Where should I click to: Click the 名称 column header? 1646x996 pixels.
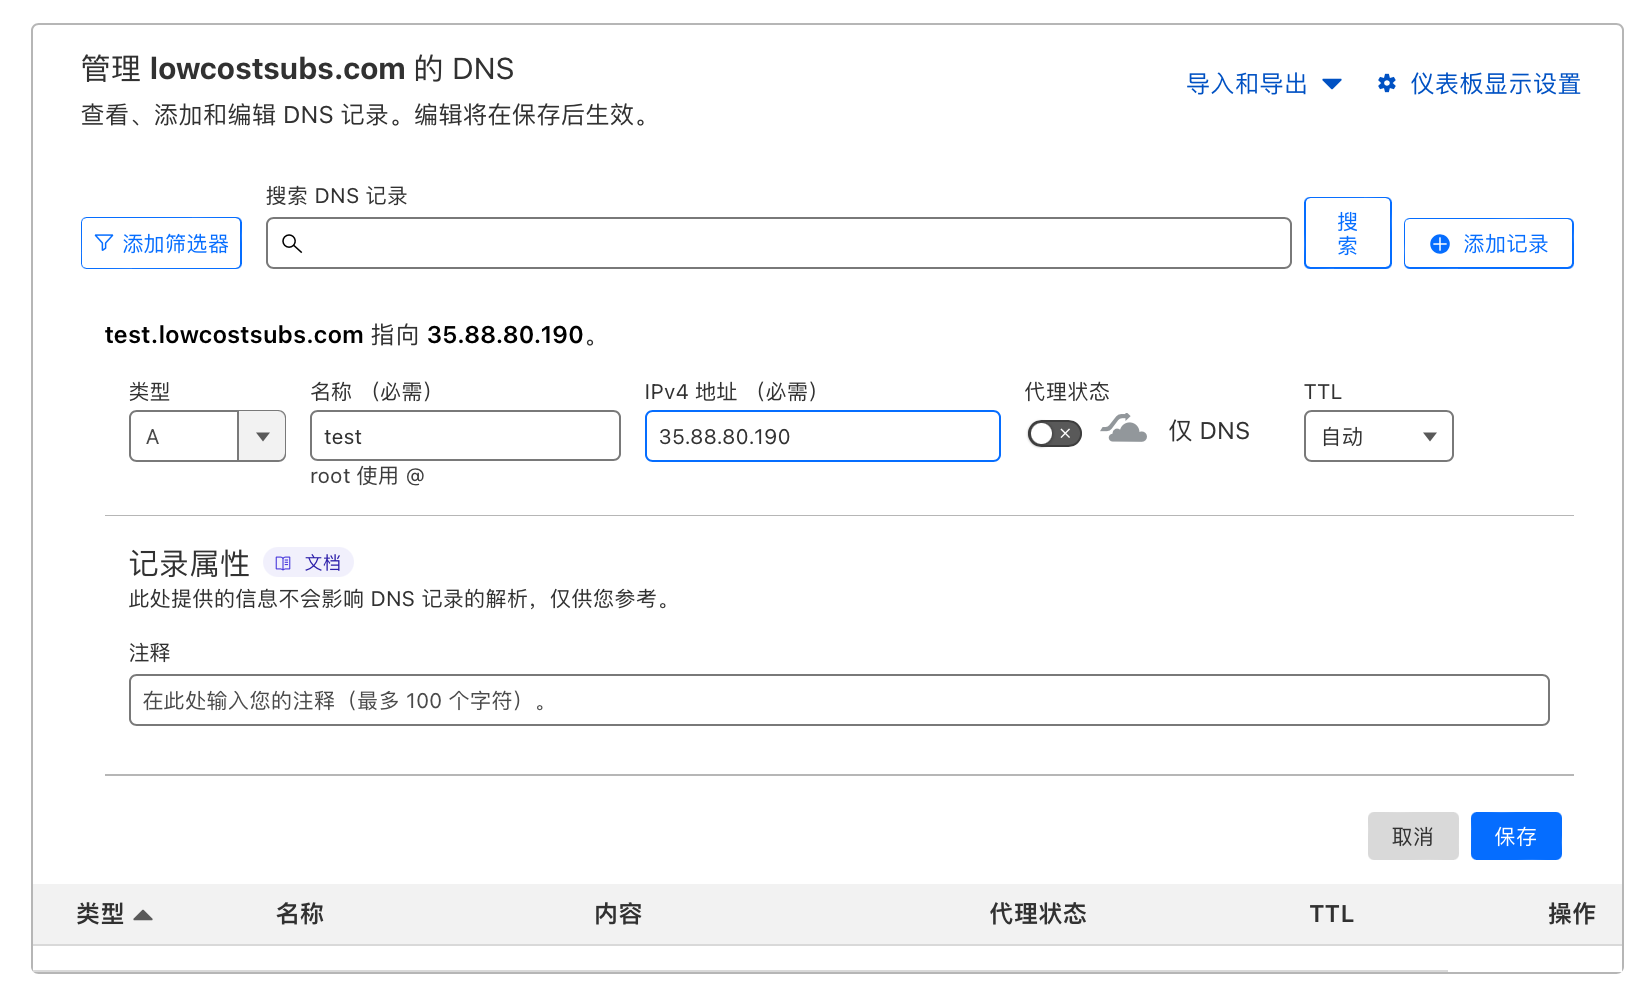tap(299, 914)
